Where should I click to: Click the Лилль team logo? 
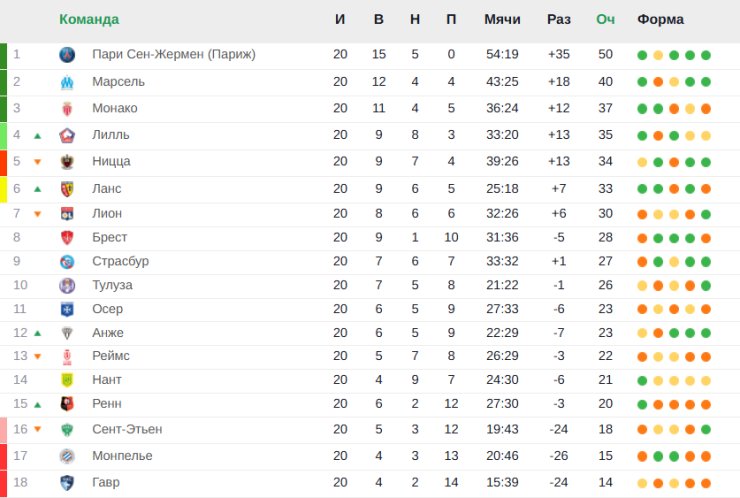tap(67, 135)
